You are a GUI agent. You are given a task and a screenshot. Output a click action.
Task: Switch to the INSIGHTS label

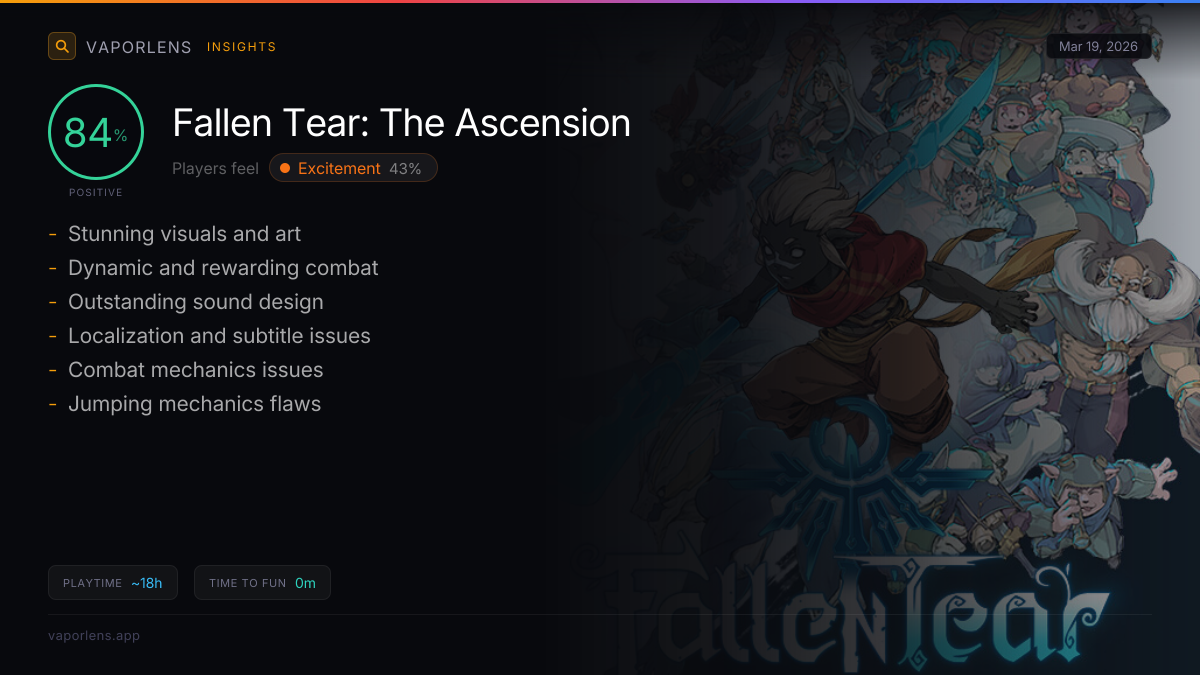click(x=242, y=47)
